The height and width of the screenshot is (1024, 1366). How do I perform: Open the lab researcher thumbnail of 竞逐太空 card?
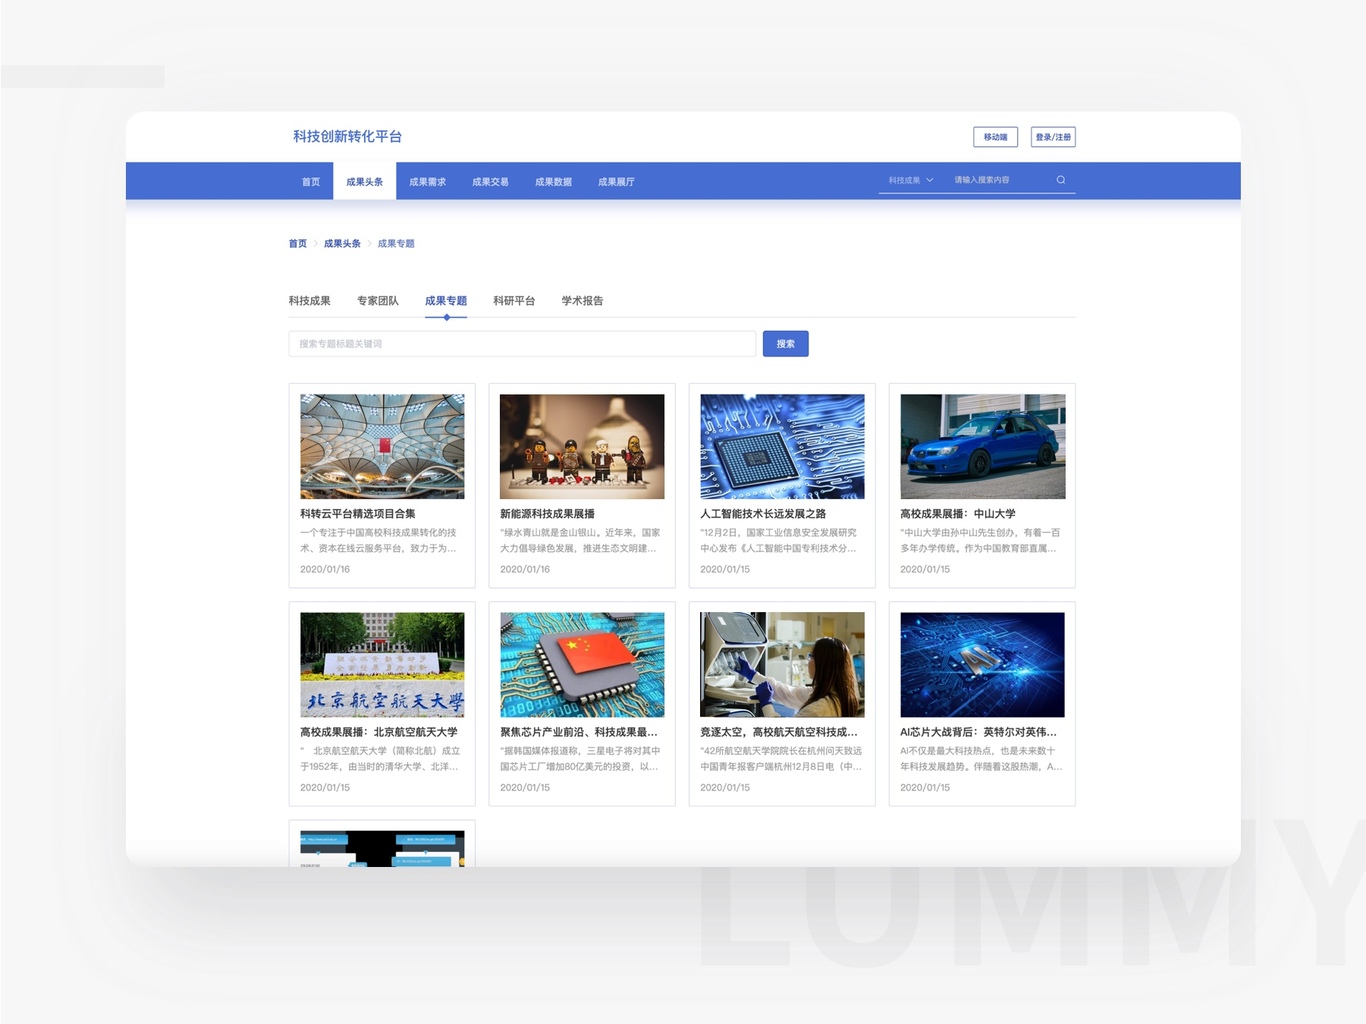click(x=782, y=665)
